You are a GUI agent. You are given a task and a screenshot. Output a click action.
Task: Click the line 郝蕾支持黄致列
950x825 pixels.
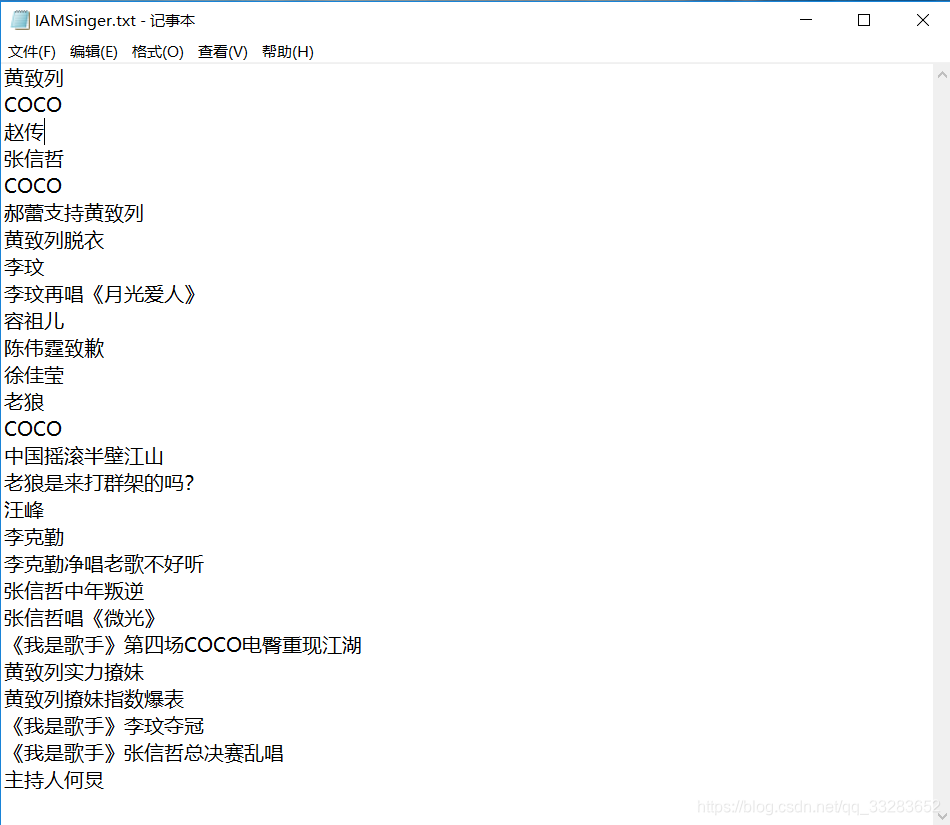(x=74, y=213)
